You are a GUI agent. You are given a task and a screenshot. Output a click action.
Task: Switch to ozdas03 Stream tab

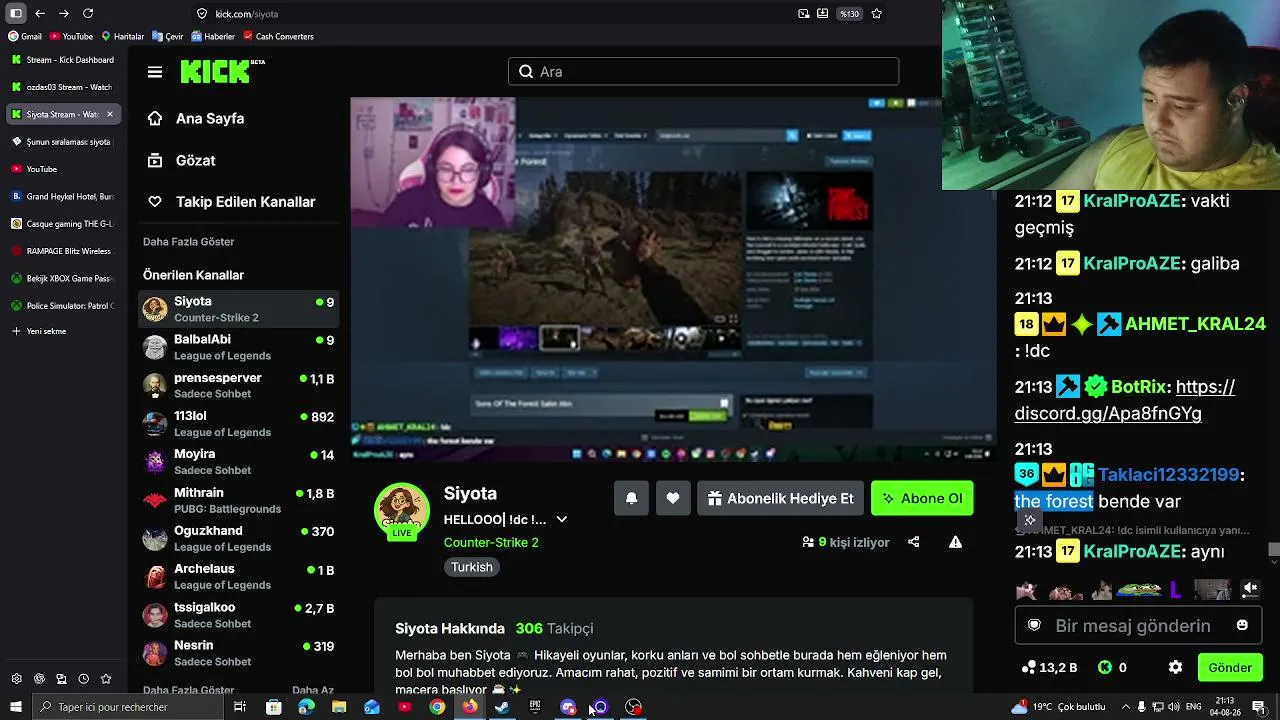point(63,87)
